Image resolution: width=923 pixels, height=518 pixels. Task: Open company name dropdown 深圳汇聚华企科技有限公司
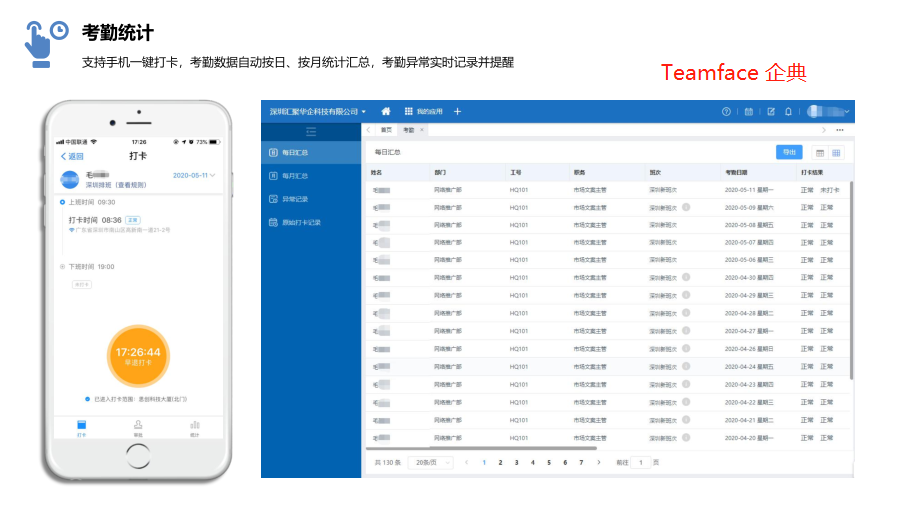pos(318,111)
